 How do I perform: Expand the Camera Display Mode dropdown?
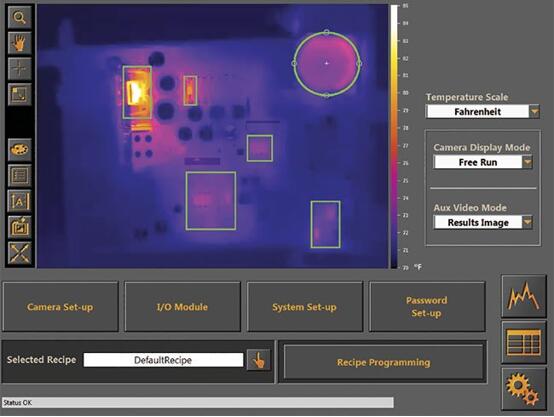tap(527, 162)
